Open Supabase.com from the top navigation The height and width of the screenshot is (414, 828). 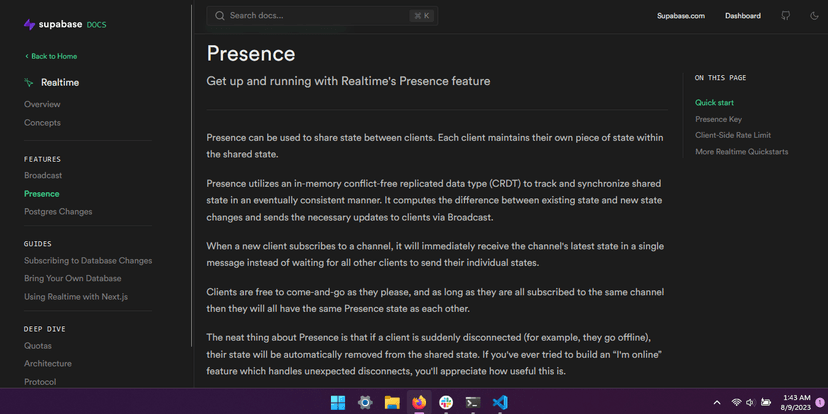click(681, 16)
